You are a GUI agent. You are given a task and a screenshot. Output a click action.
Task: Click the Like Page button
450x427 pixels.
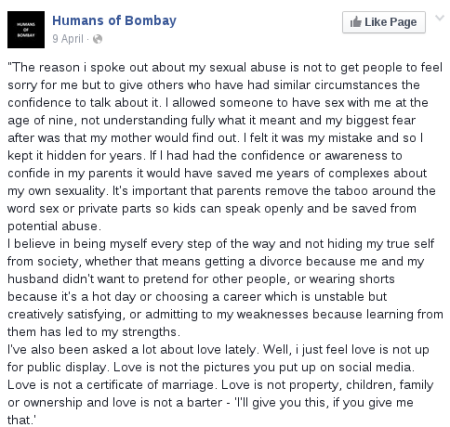384,22
